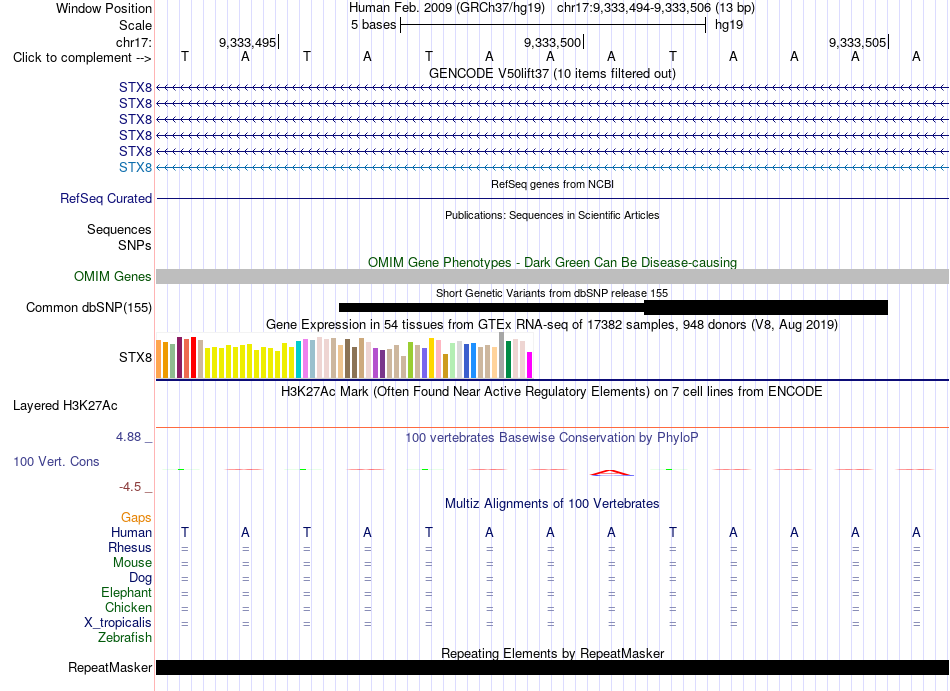
Task: Open 'Short Genetic Variants from dbSNP release 155' title
Action: (x=552, y=293)
